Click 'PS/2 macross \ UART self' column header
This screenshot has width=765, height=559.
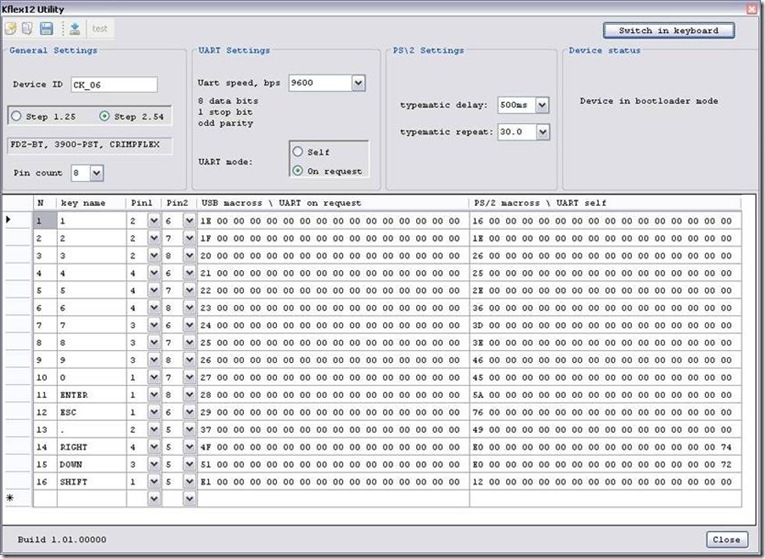pyautogui.click(x=605, y=203)
